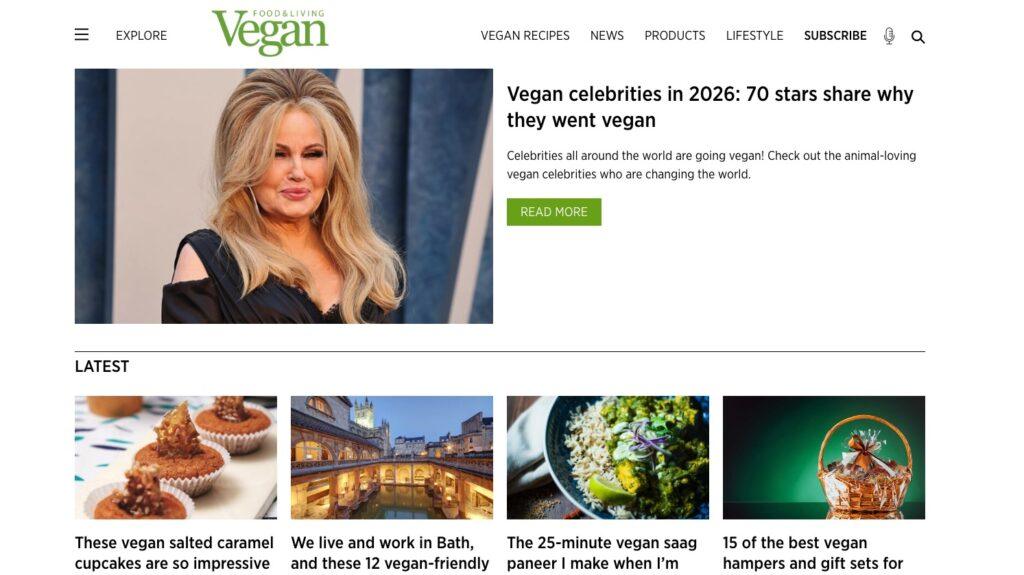Open the best vegan hampers article title
Viewport: 1024px width, 575px height.
813,553
